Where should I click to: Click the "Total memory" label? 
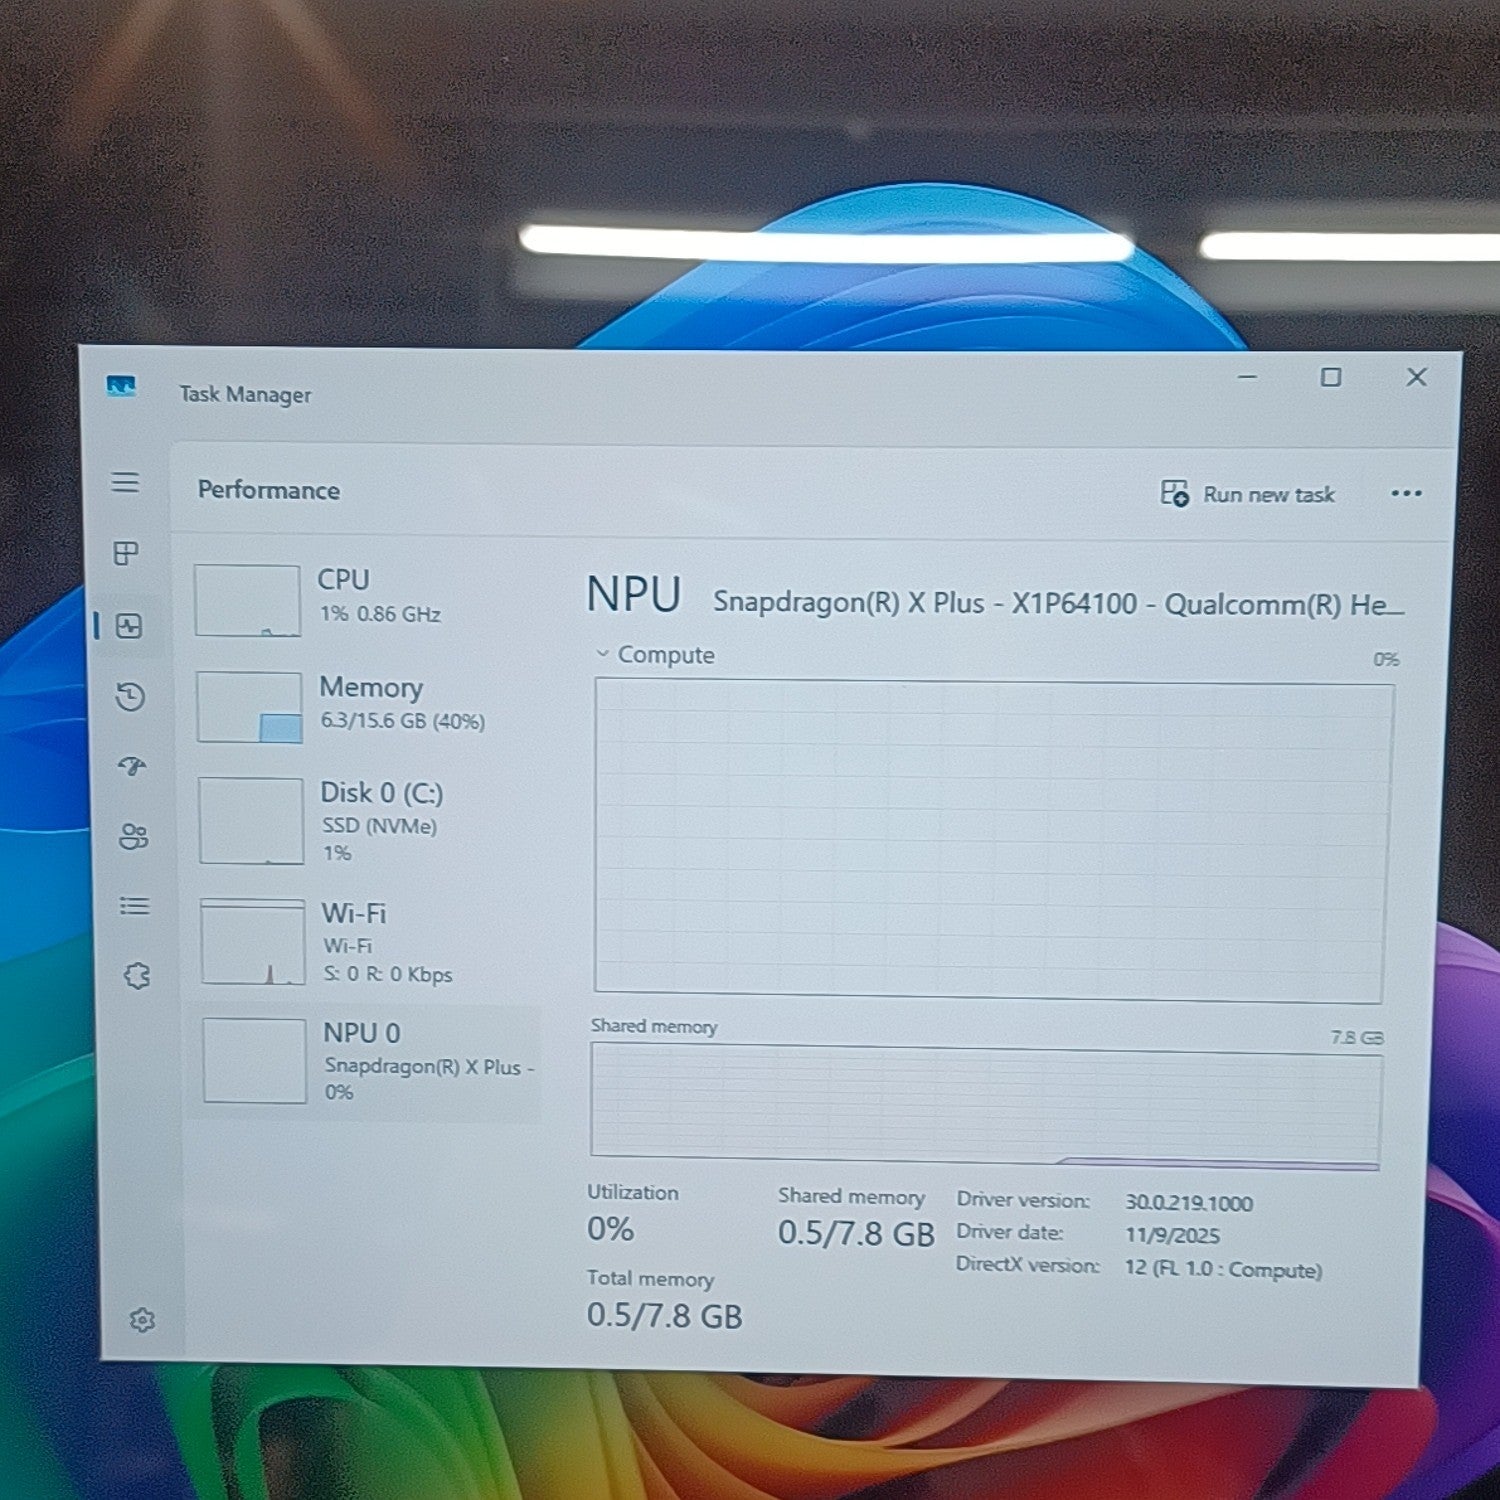(x=650, y=1279)
